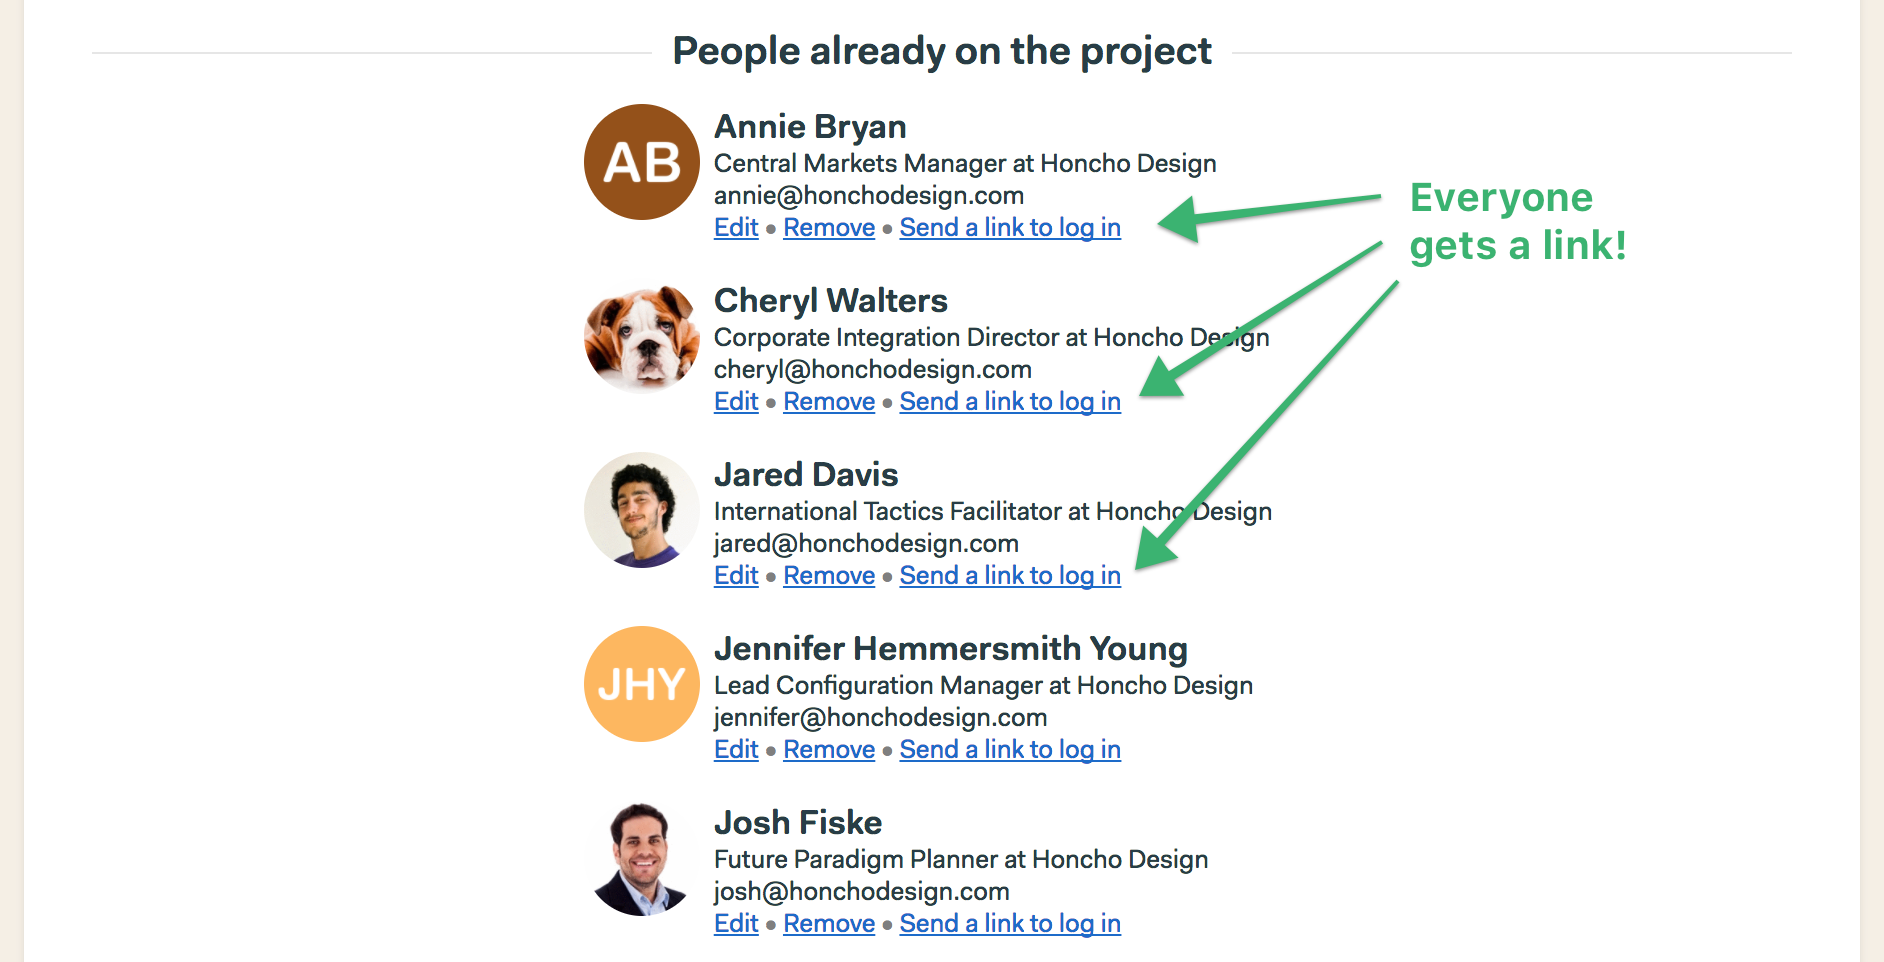Edit Josh Fiske's details
The image size is (1884, 962).
[x=736, y=924]
